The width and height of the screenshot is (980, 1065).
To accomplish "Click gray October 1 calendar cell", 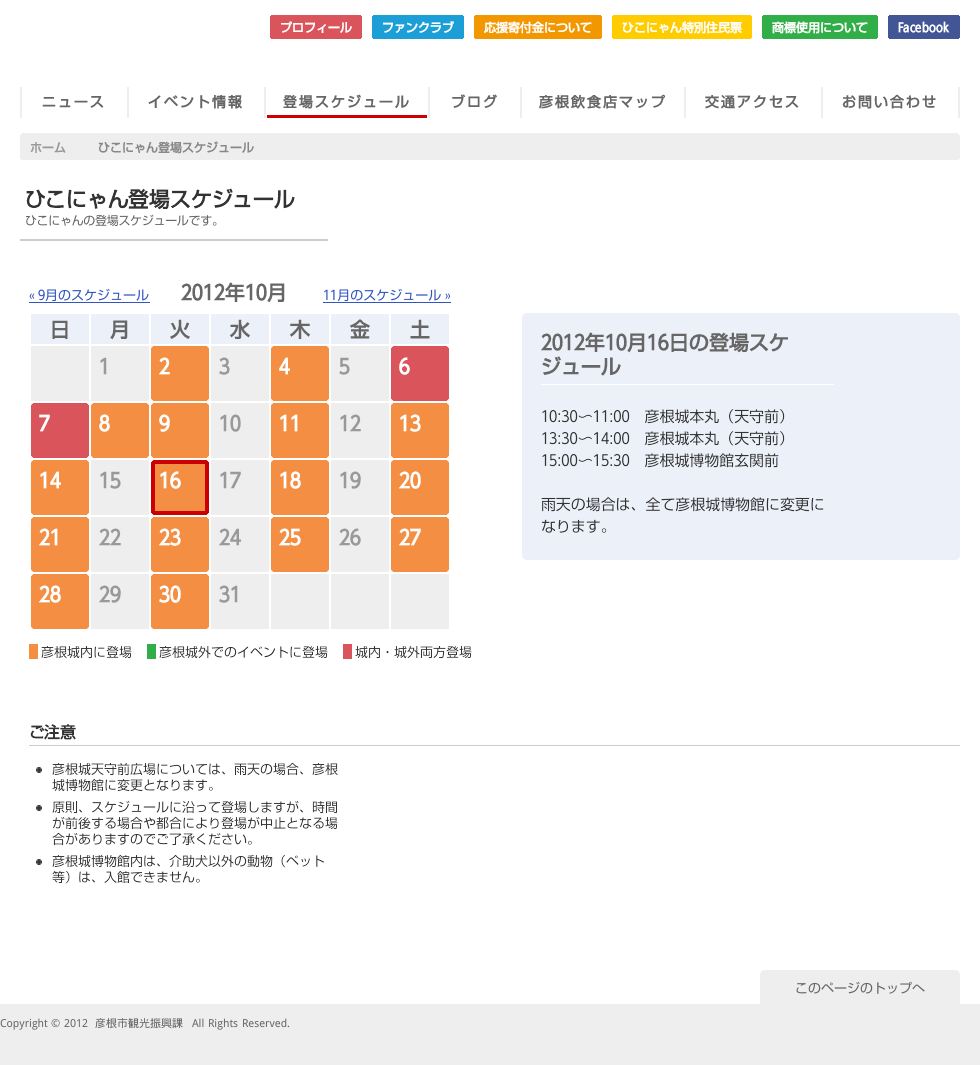I will 120,373.
